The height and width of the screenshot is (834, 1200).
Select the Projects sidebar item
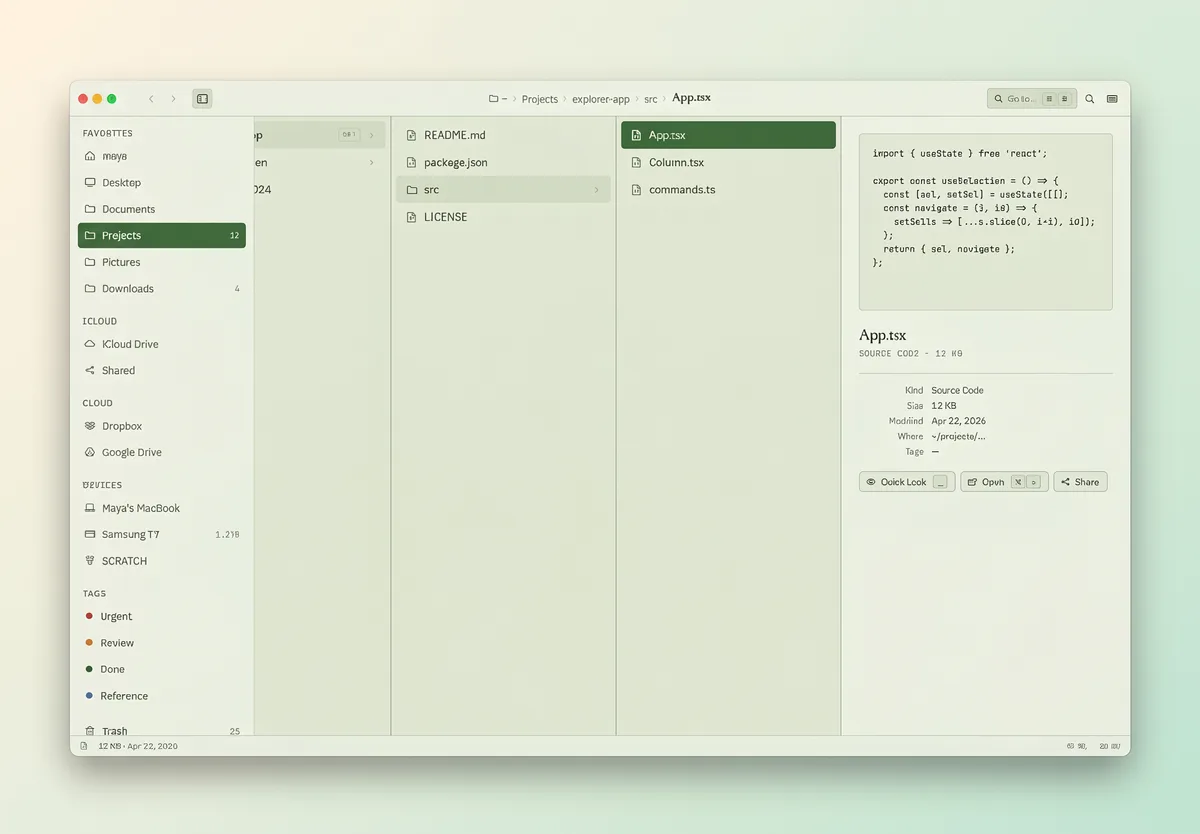tap(162, 236)
